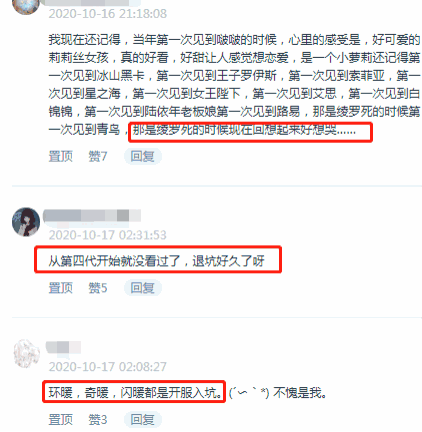Click the blurred username above 2020-10-17 02:08:27
Viewport: 422px width, 432px height.
pyautogui.click(x=63, y=347)
